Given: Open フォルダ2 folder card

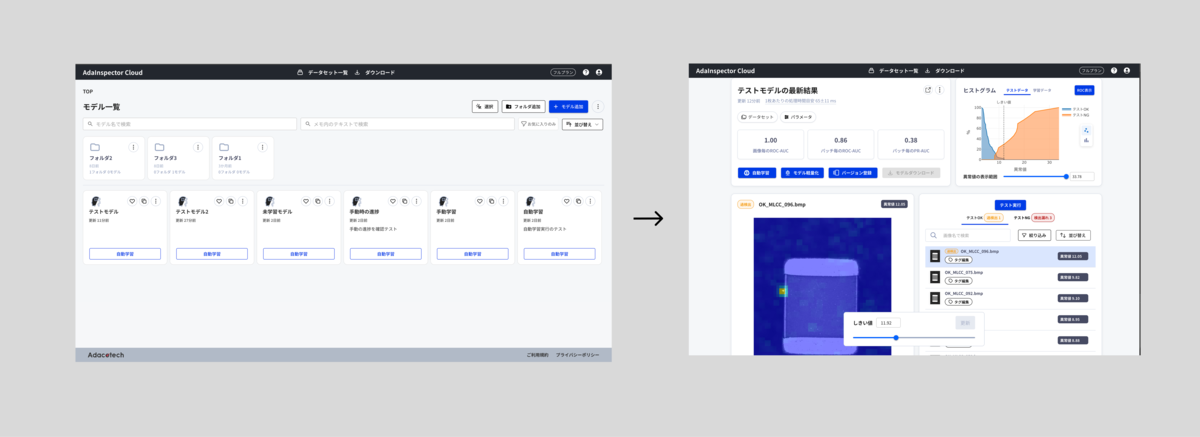Looking at the screenshot, I should pyautogui.click(x=113, y=158).
